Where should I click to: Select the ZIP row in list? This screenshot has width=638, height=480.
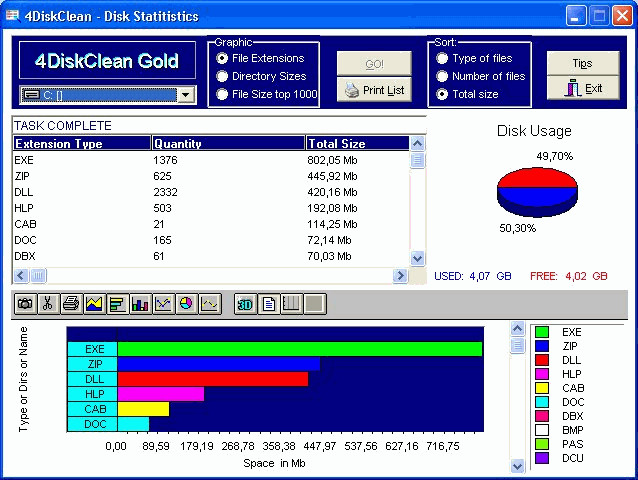(211, 176)
